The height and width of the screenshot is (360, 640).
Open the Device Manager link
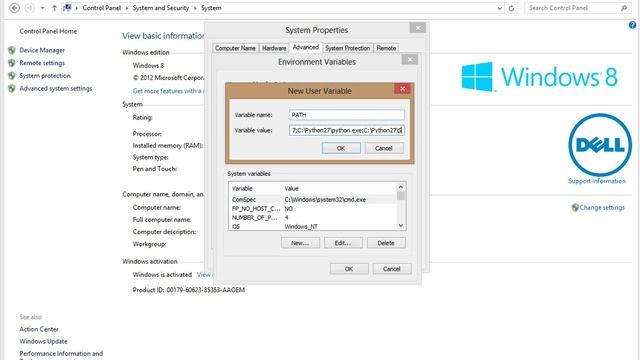point(42,50)
